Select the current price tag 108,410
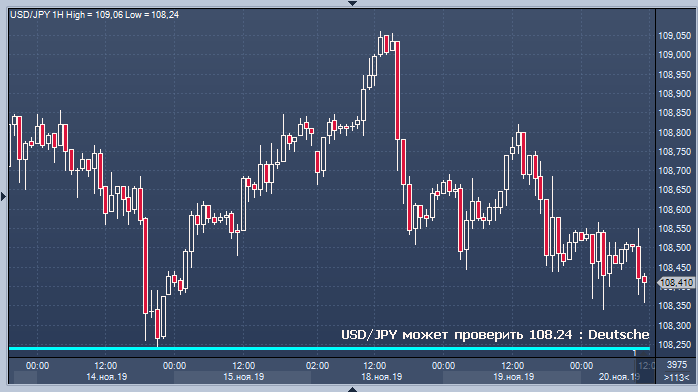Screen dimensions: 698x392 pyautogui.click(x=676, y=283)
